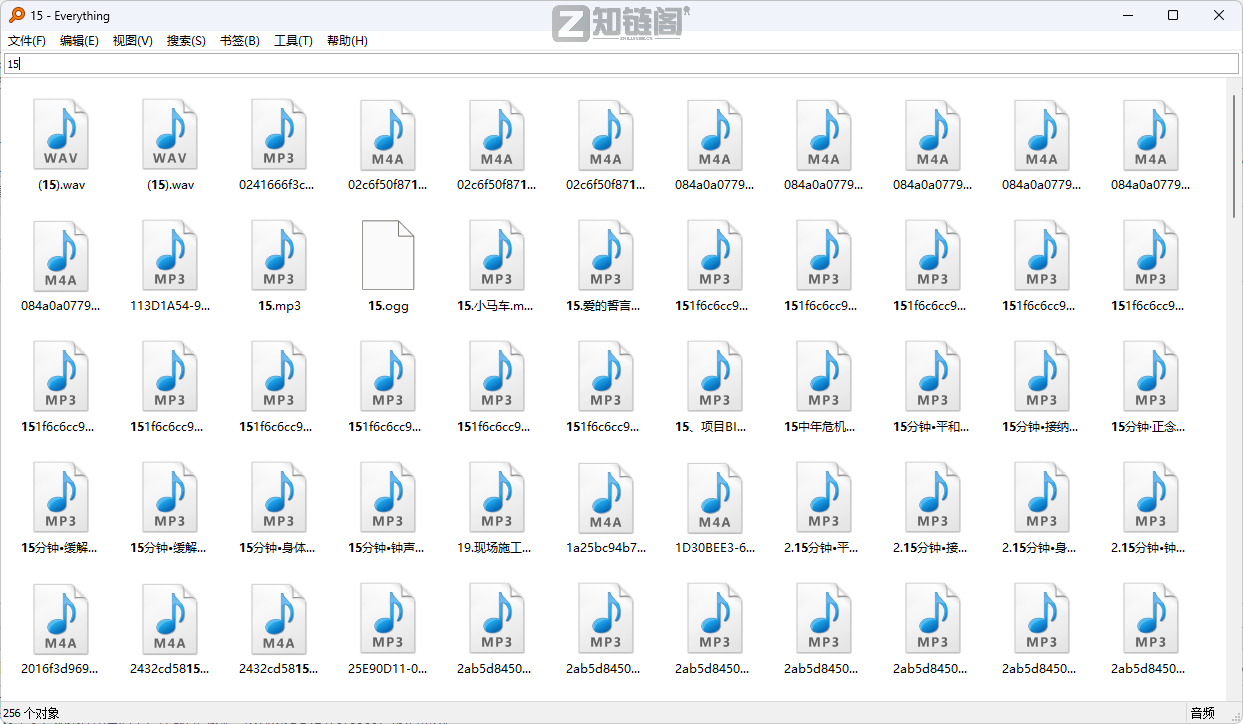The height and width of the screenshot is (724, 1243).
Task: Open the 15分钟·平和 MP3 icon
Action: click(x=933, y=375)
